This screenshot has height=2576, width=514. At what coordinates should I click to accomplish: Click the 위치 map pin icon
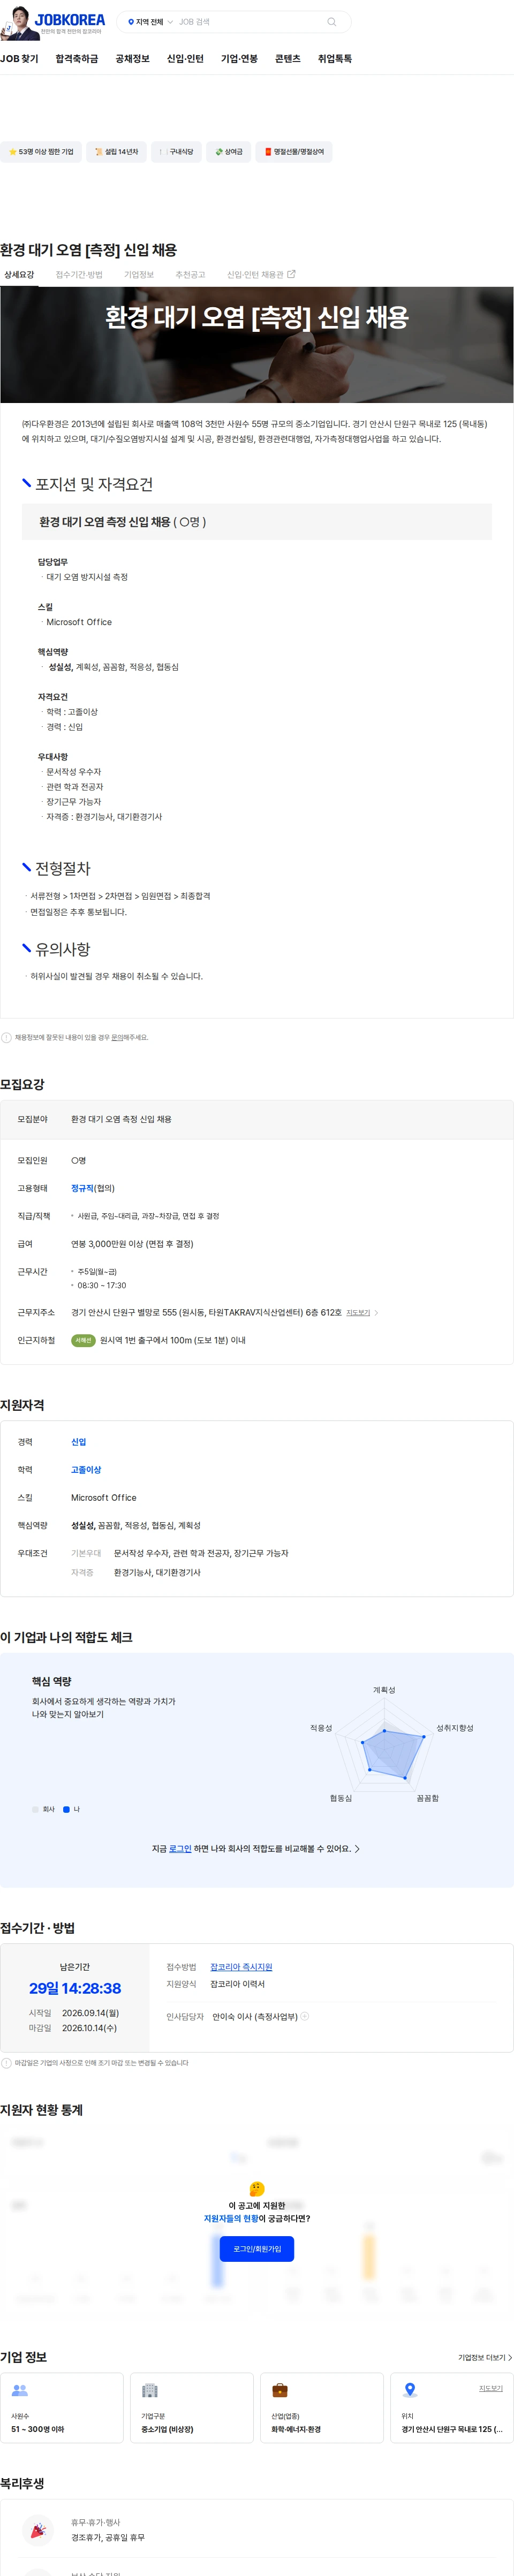410,2390
